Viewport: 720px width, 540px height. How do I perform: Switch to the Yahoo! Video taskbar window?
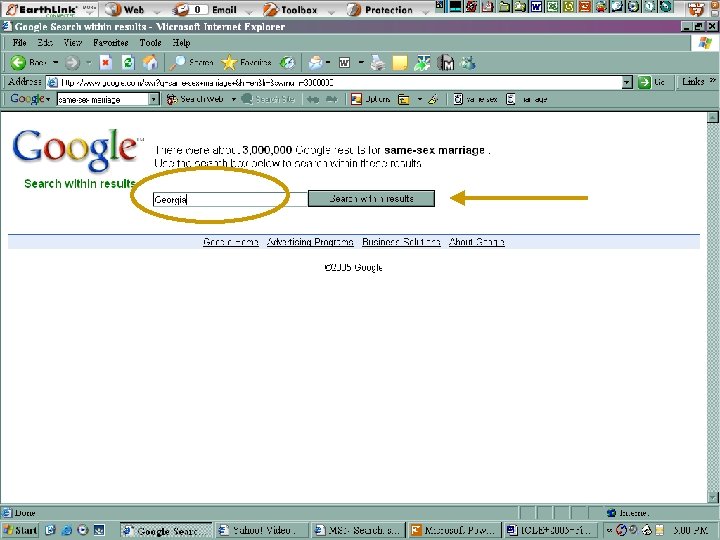(x=261, y=530)
